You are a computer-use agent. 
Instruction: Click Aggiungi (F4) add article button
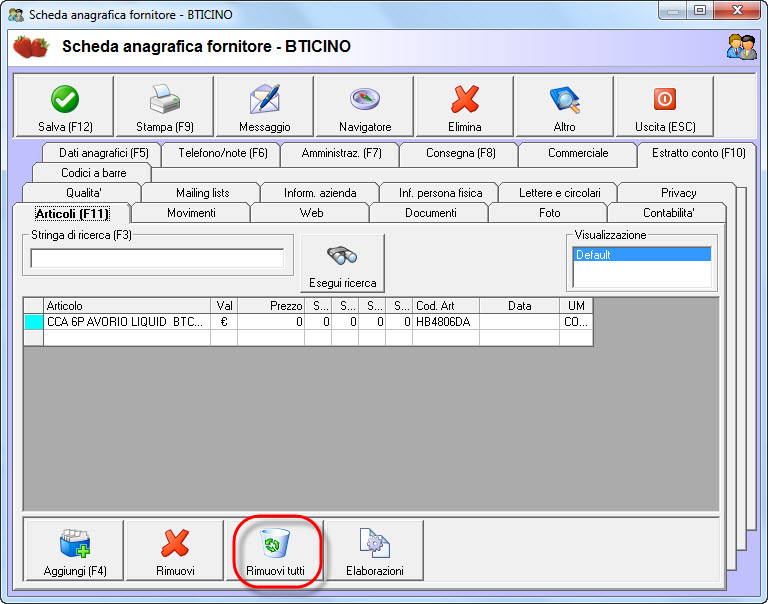coord(75,551)
